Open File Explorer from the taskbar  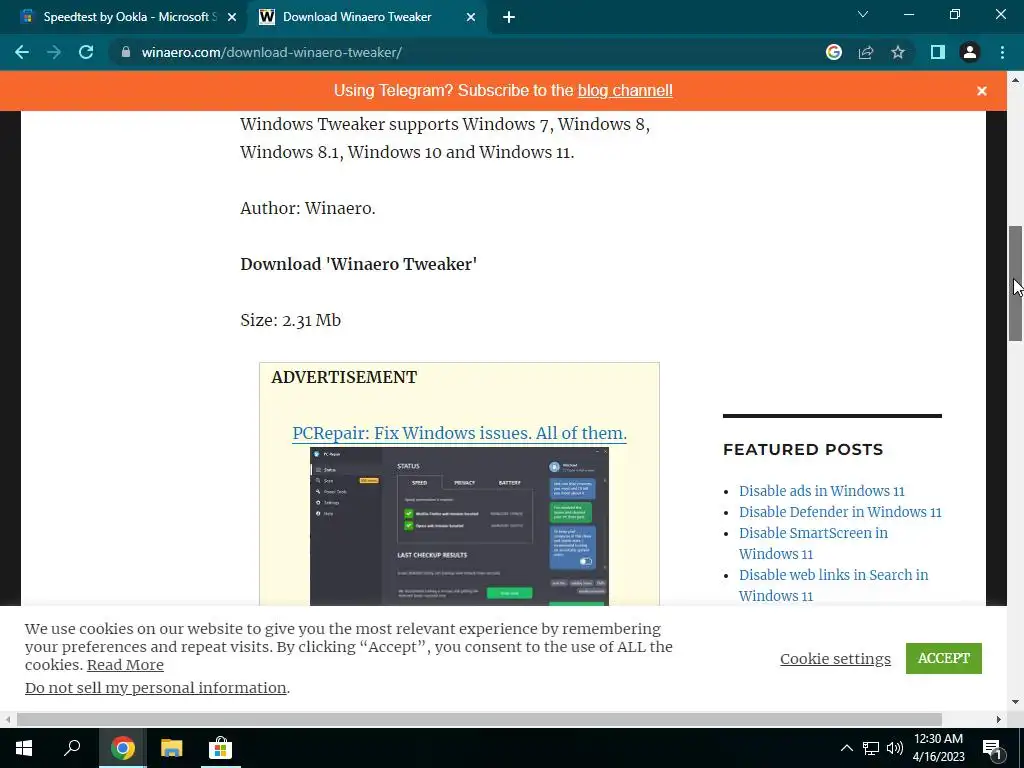[171, 748]
